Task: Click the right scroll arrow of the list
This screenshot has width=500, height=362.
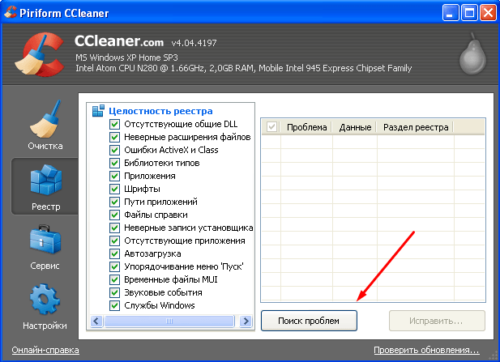Action: (246, 321)
